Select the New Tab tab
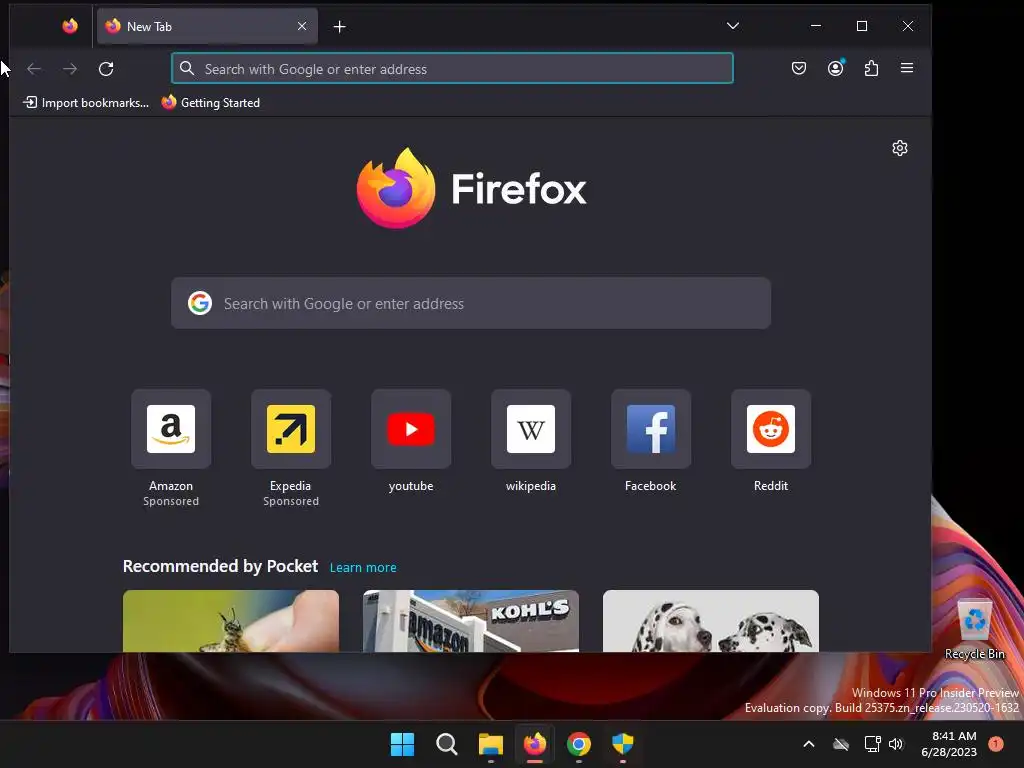The image size is (1024, 768). tap(207, 26)
